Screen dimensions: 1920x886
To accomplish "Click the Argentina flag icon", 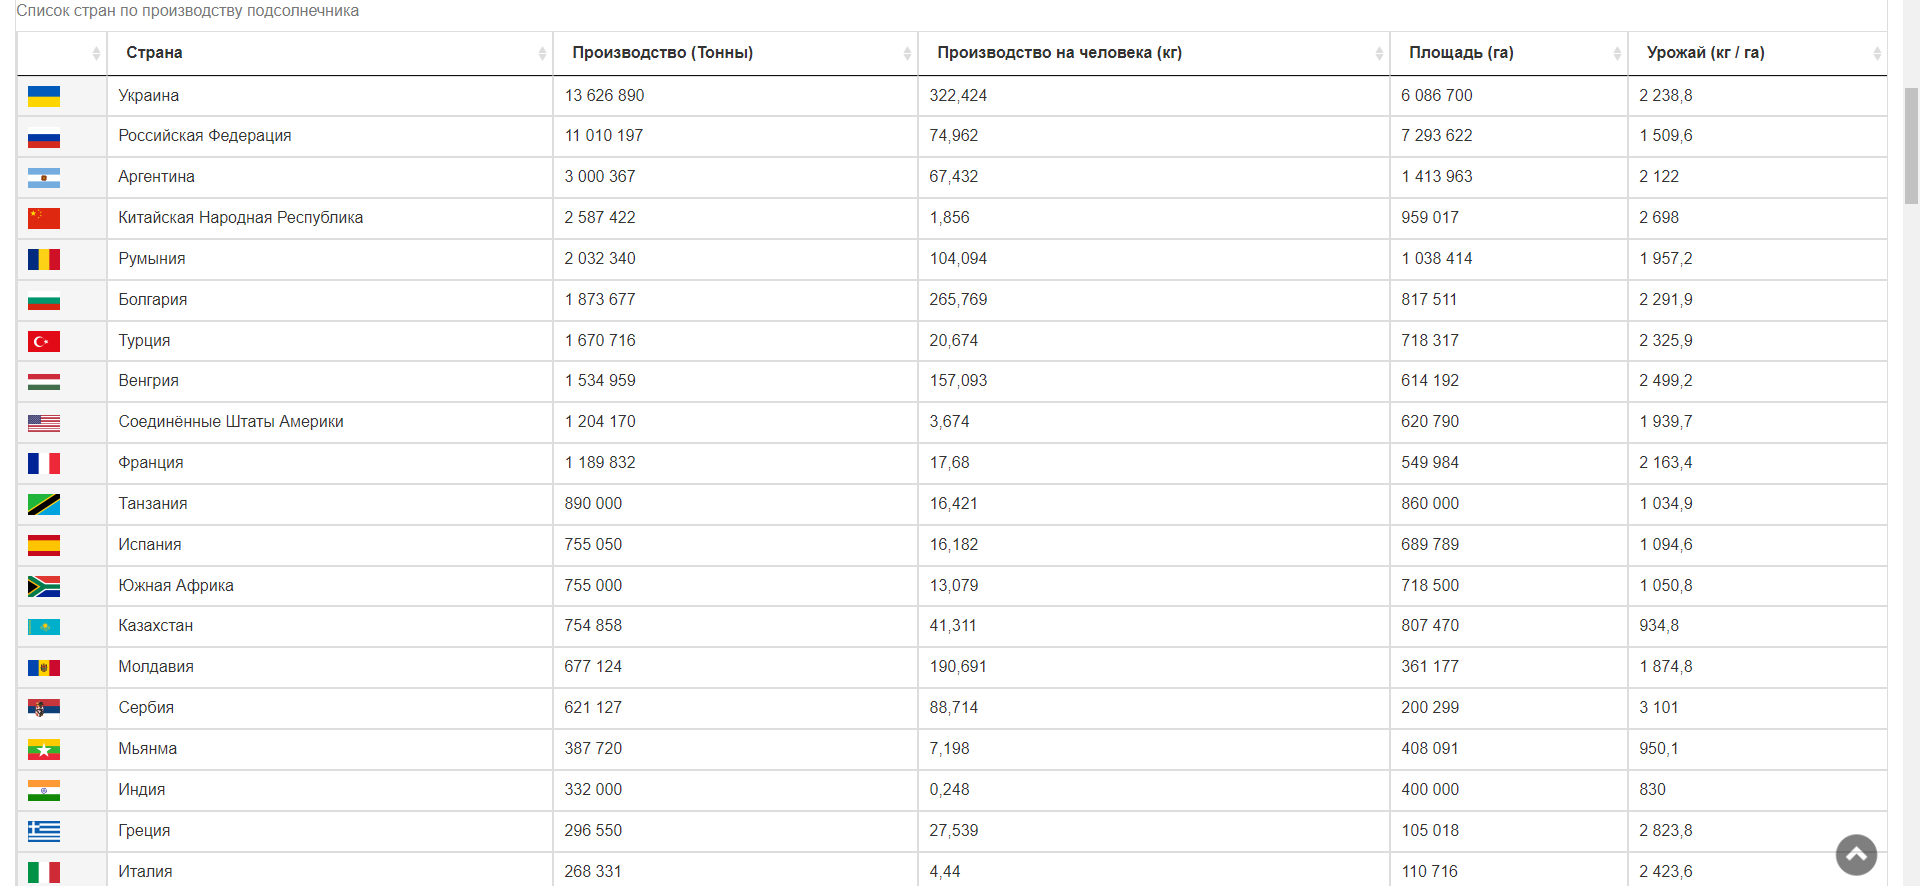I will pos(44,178).
